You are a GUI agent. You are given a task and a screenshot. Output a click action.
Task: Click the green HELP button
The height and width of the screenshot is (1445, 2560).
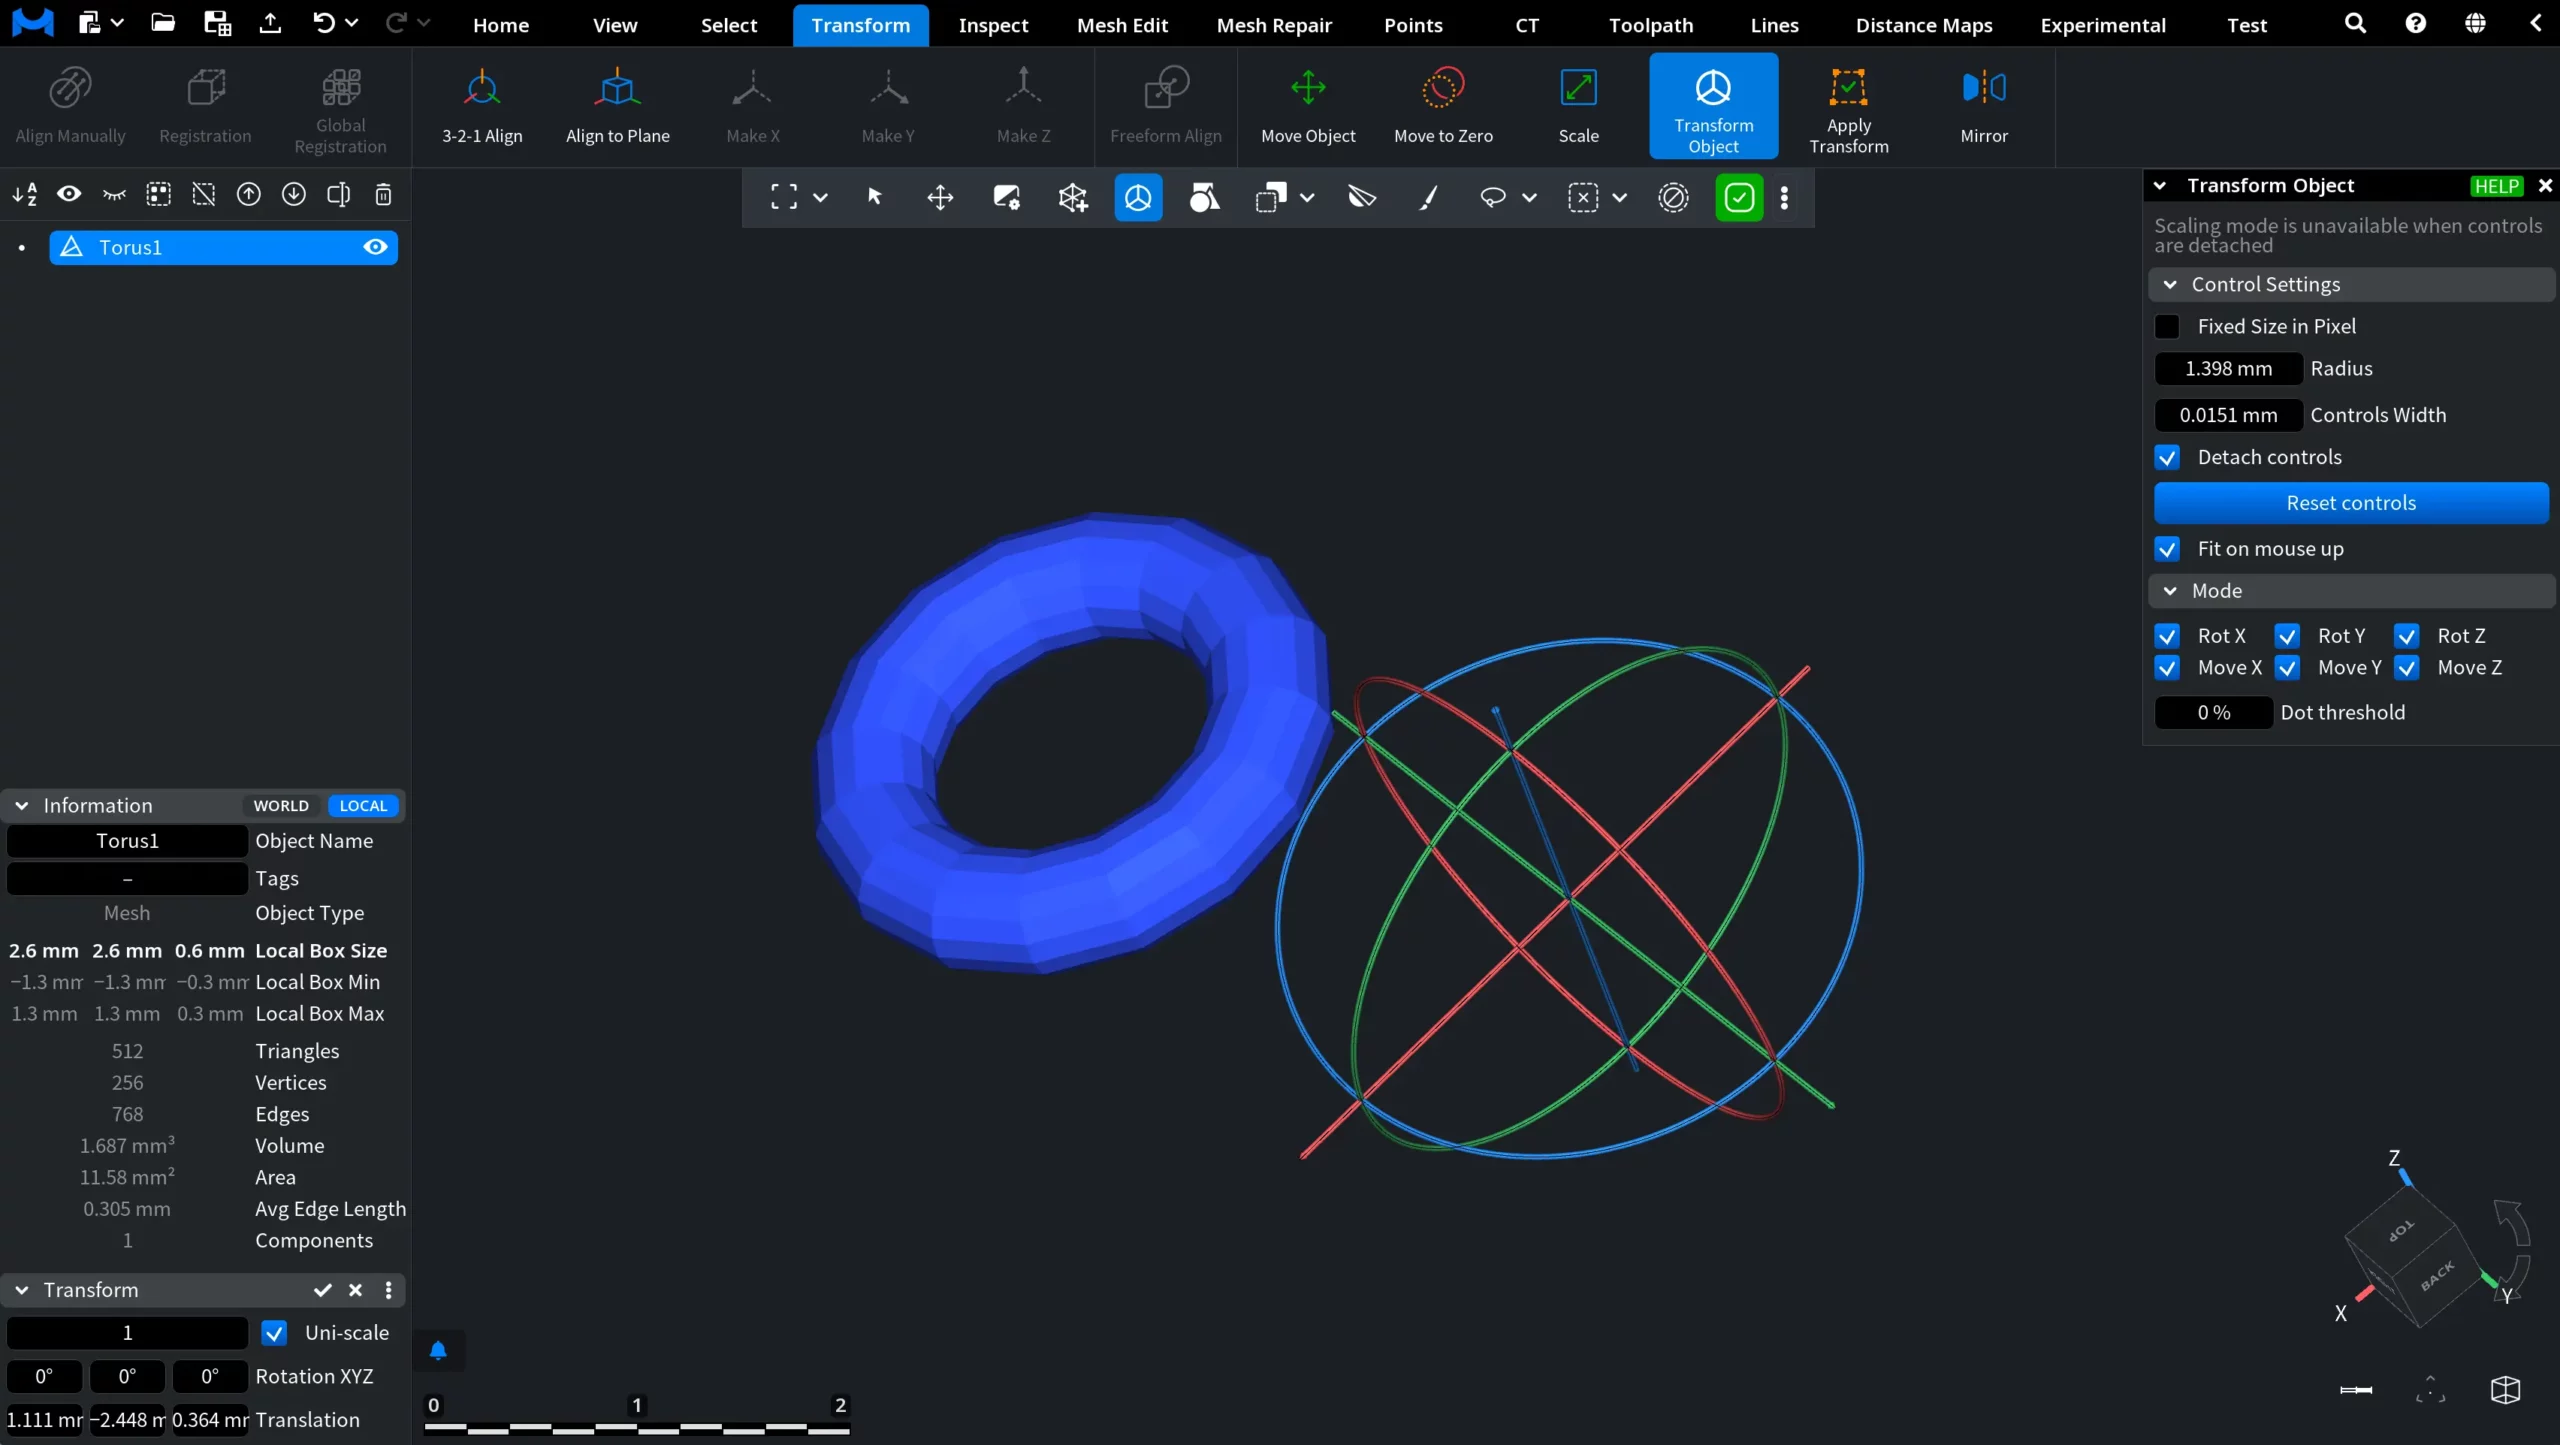pyautogui.click(x=2496, y=186)
